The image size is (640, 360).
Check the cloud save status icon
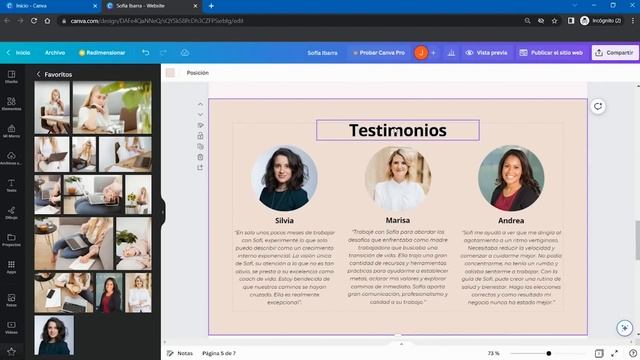[184, 53]
